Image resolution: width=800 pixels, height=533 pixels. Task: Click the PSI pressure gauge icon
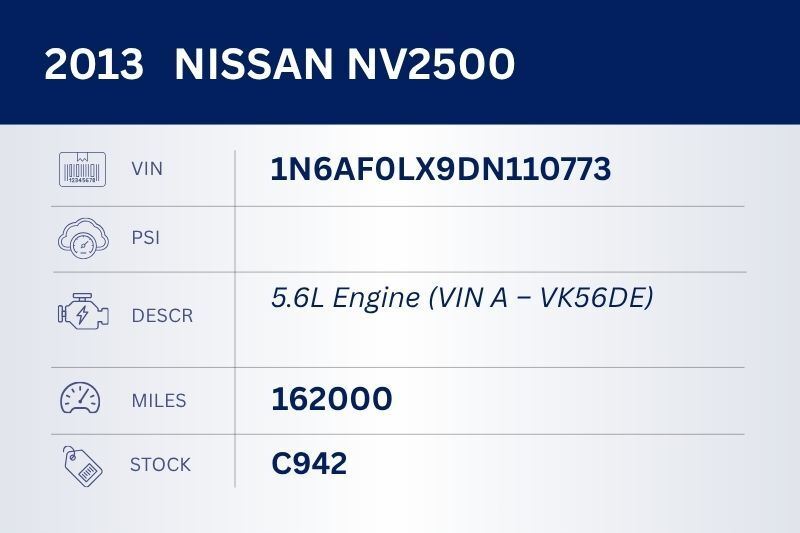click(x=83, y=239)
